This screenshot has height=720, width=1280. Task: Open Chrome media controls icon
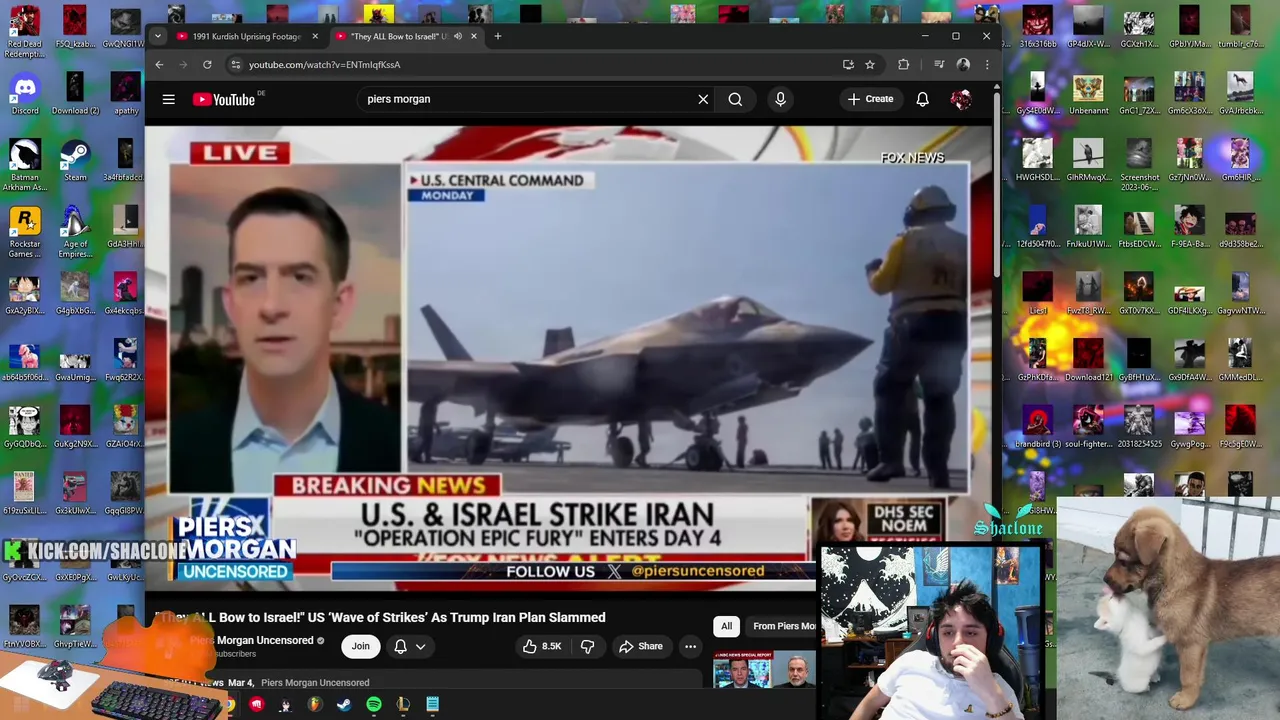coord(938,64)
